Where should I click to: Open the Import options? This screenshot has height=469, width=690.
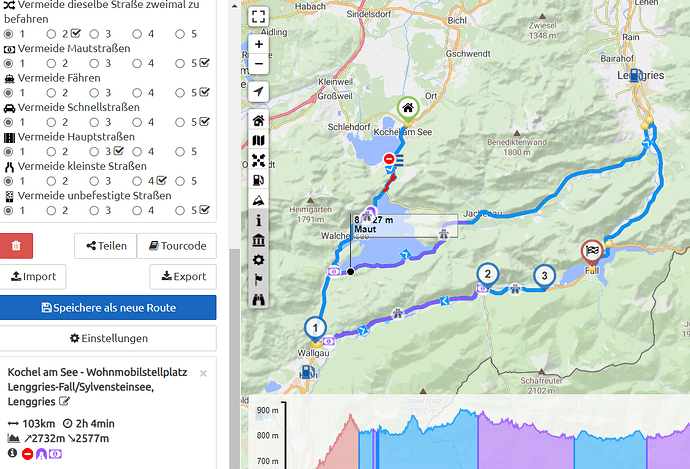tap(33, 277)
